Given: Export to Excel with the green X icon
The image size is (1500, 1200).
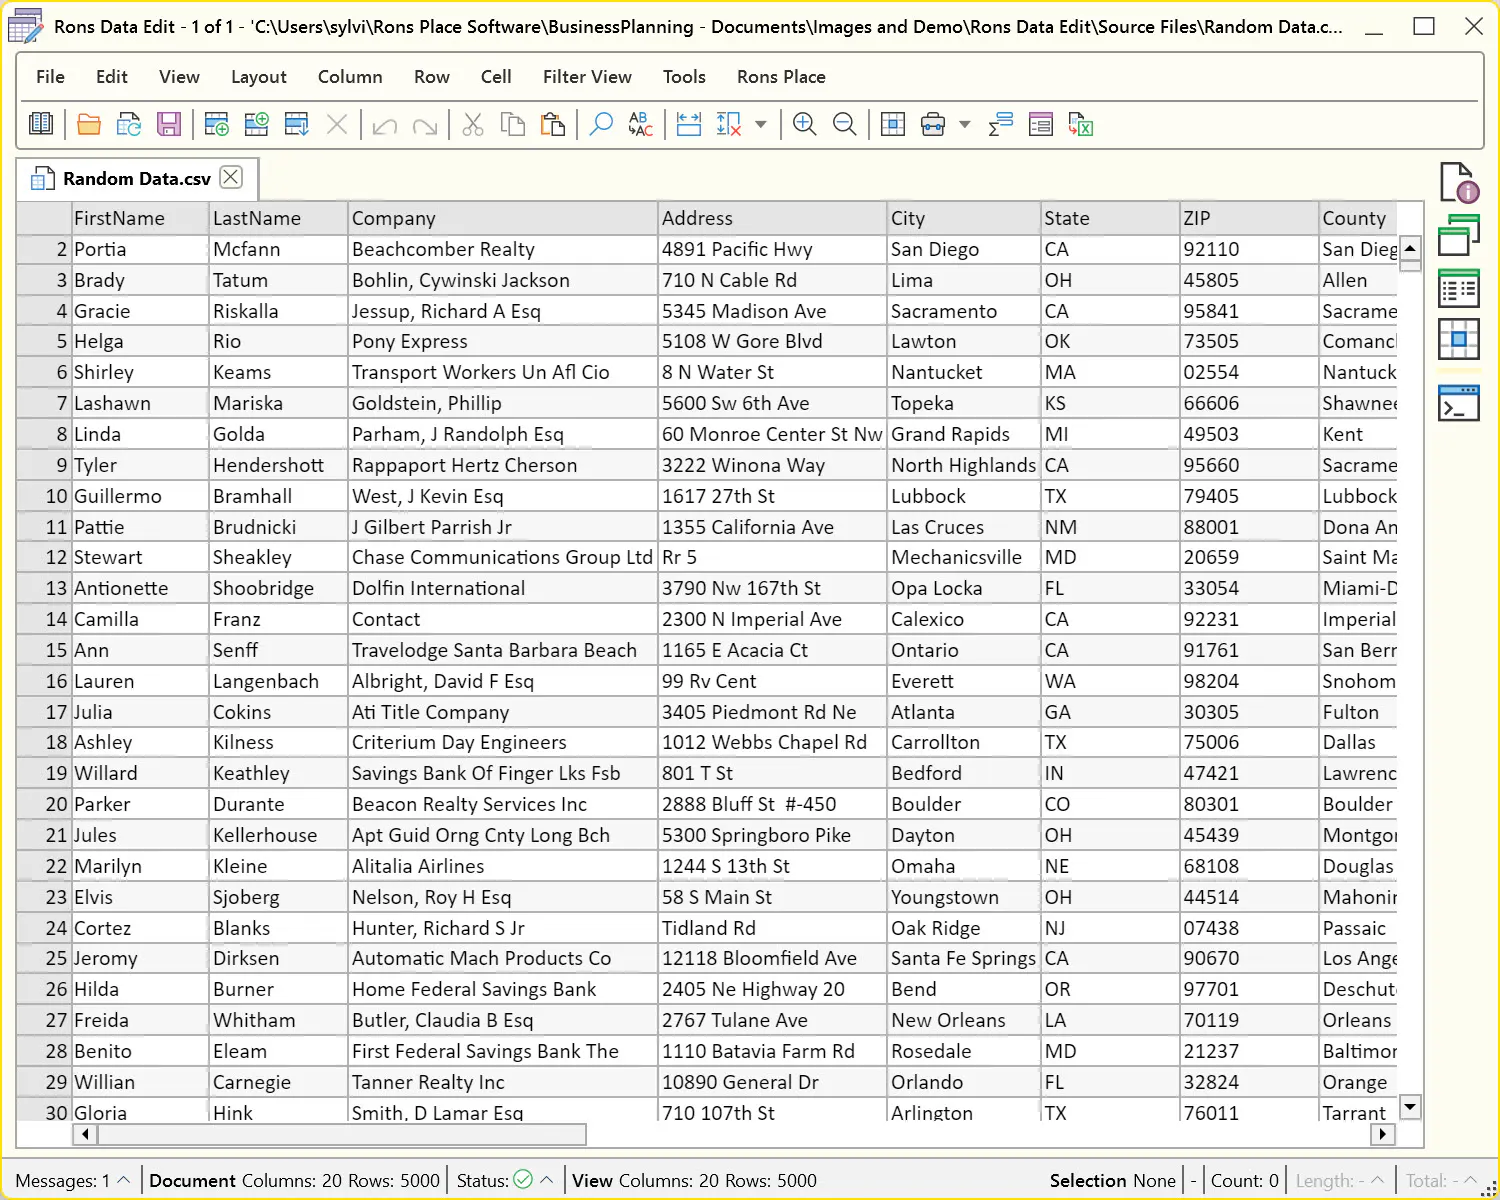Looking at the screenshot, I should 1081,124.
